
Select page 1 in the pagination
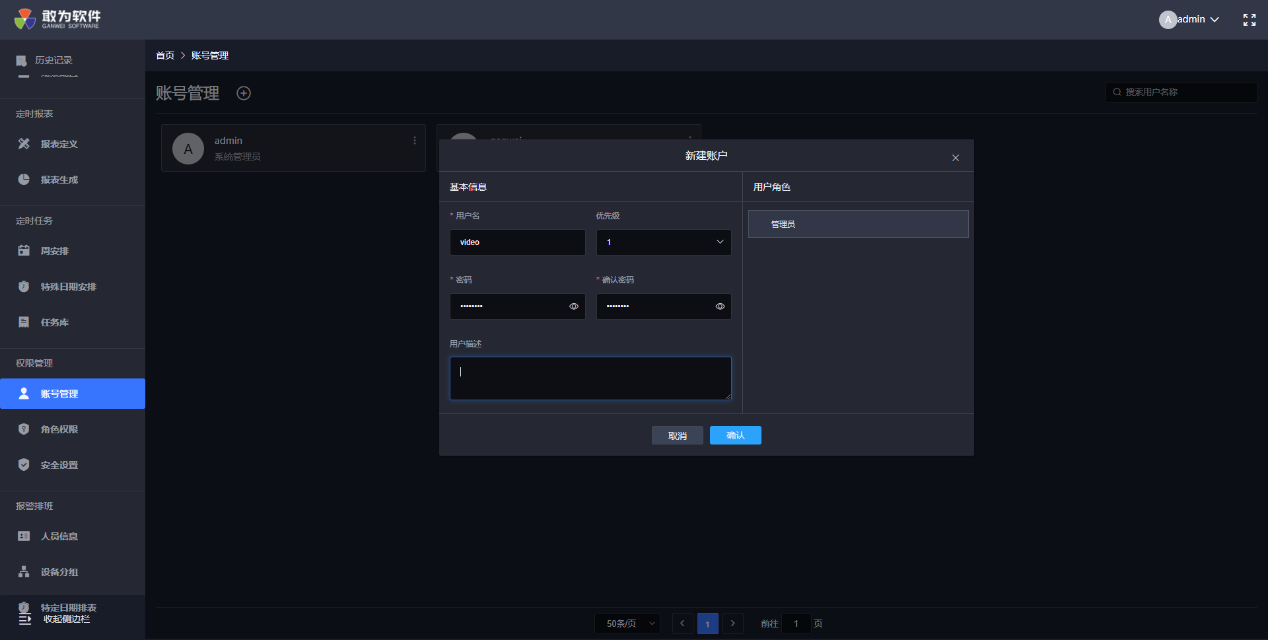coord(708,624)
